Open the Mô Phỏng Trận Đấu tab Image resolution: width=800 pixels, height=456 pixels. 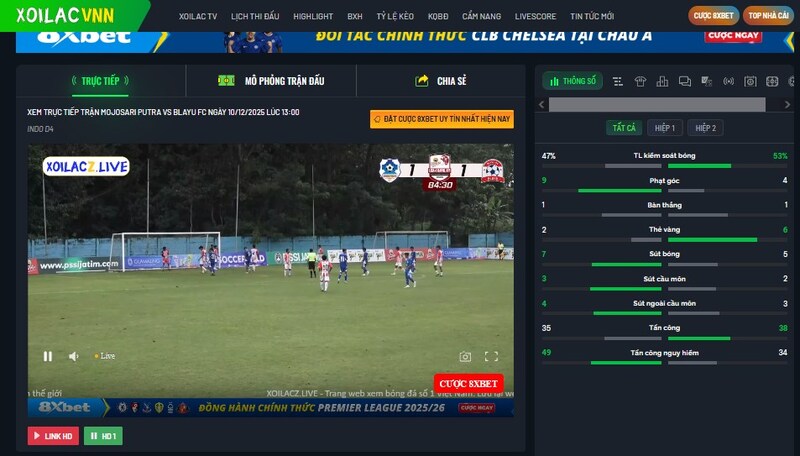271,81
